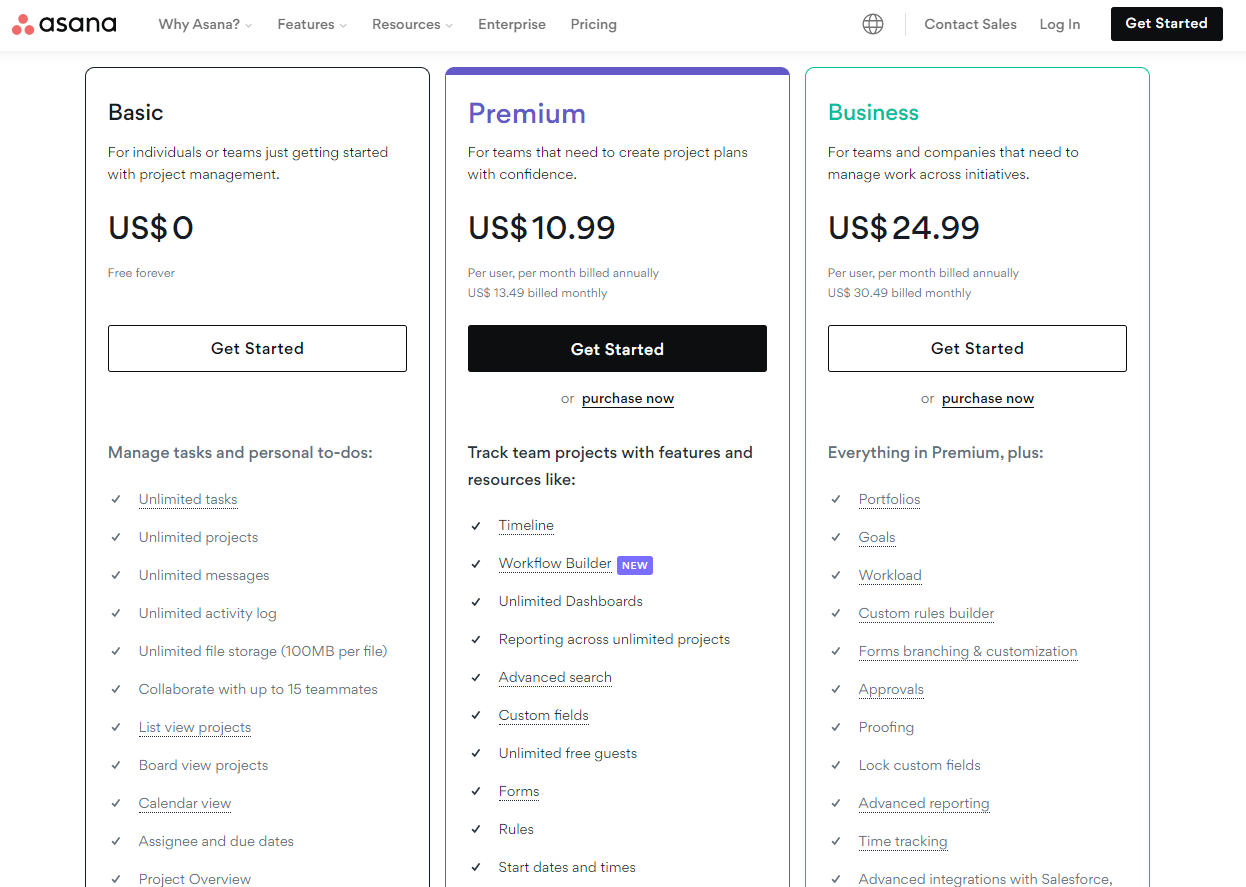Expand the Features menu dropdown
The width and height of the screenshot is (1246, 887).
coord(312,24)
